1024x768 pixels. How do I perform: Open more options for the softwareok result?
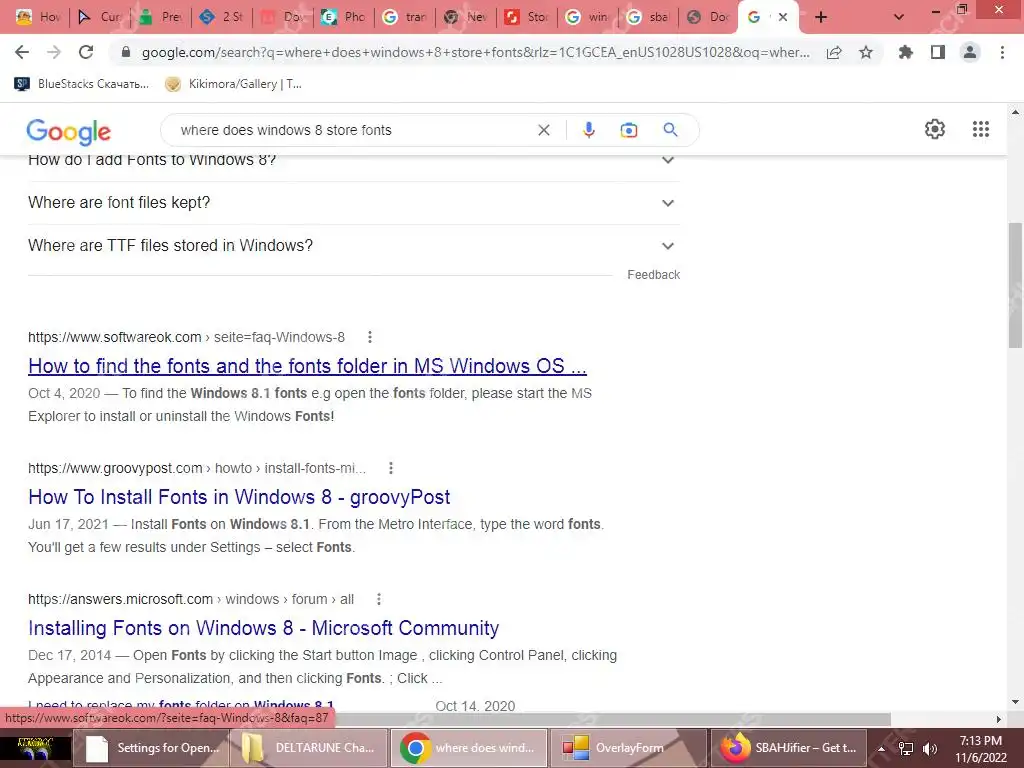tap(370, 337)
